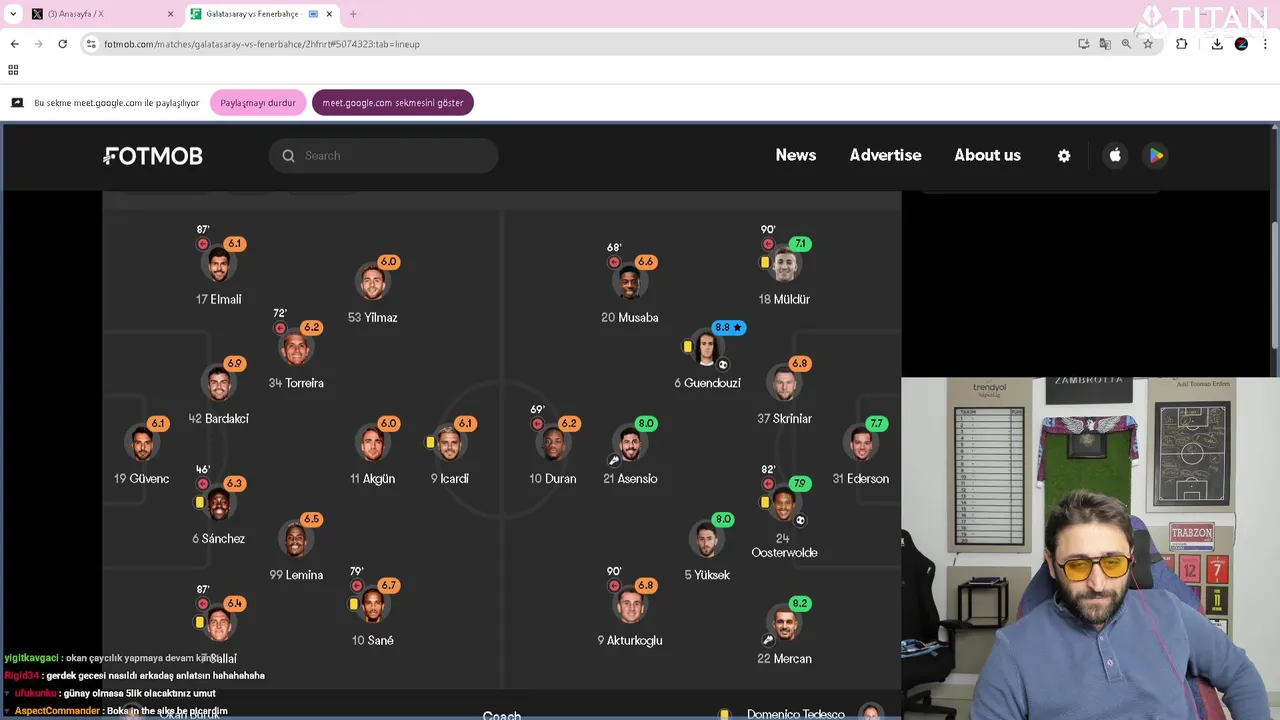Screen dimensions: 1280x720
Task: Click Mercan's assist boot icon
Action: coord(769,640)
